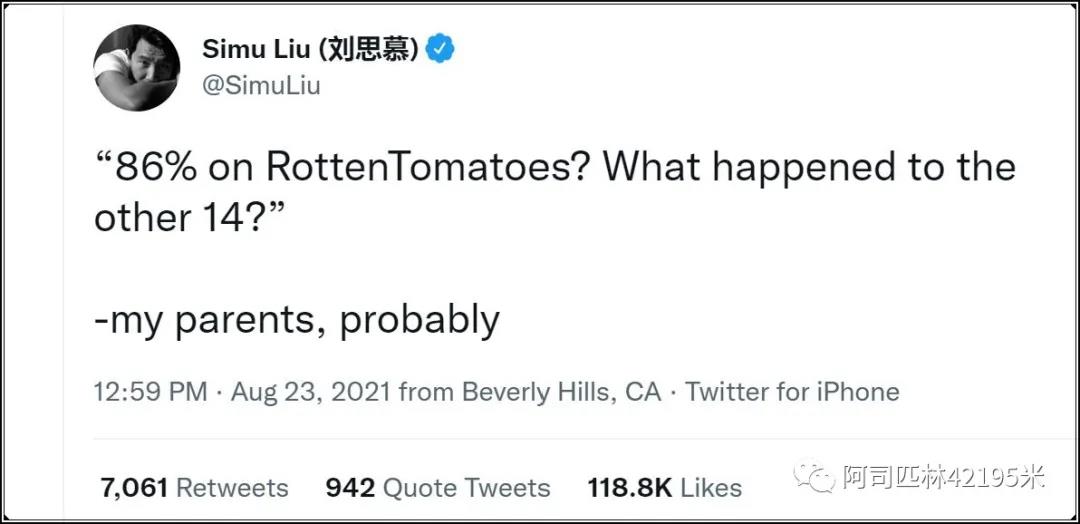This screenshot has height=524, width=1080.
Task: Click the 7,061 retweet count number
Action: tap(133, 488)
